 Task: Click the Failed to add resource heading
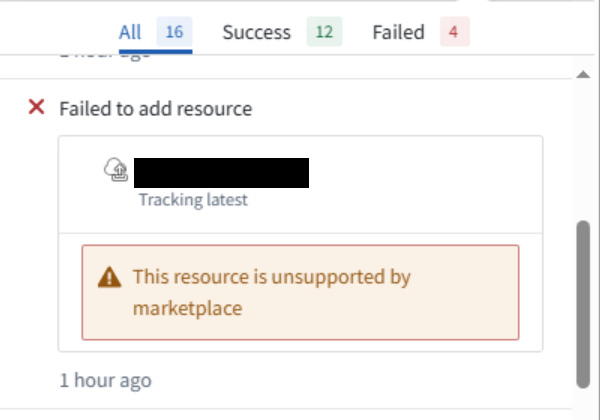coord(156,109)
